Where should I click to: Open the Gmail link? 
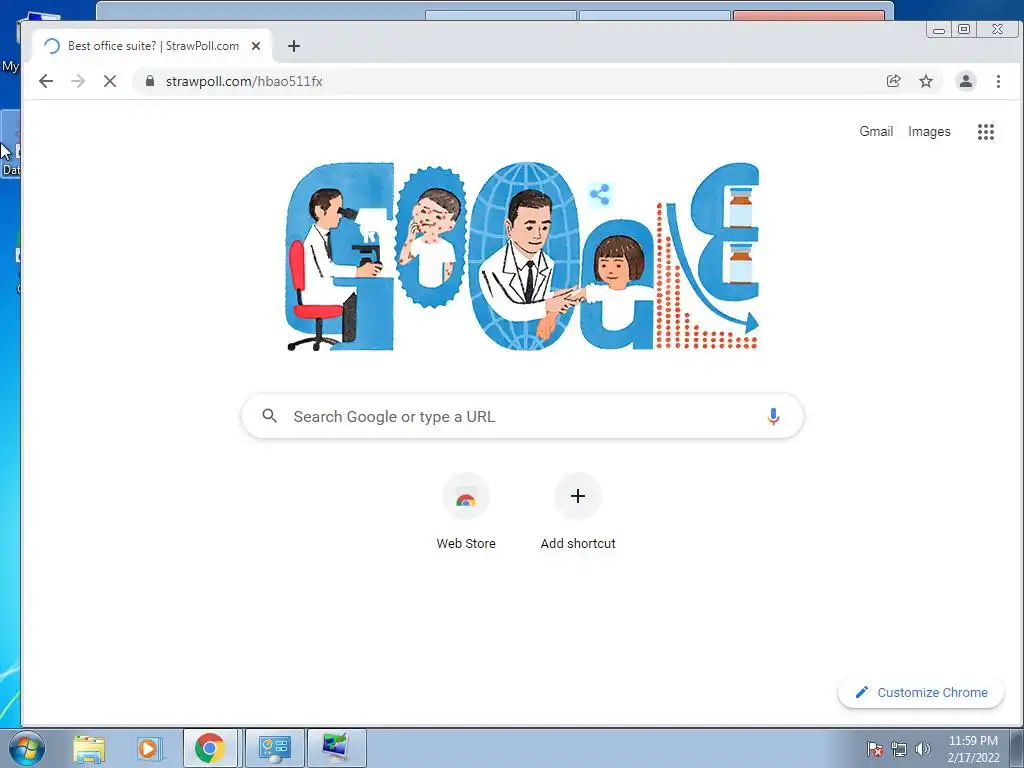[x=876, y=131]
